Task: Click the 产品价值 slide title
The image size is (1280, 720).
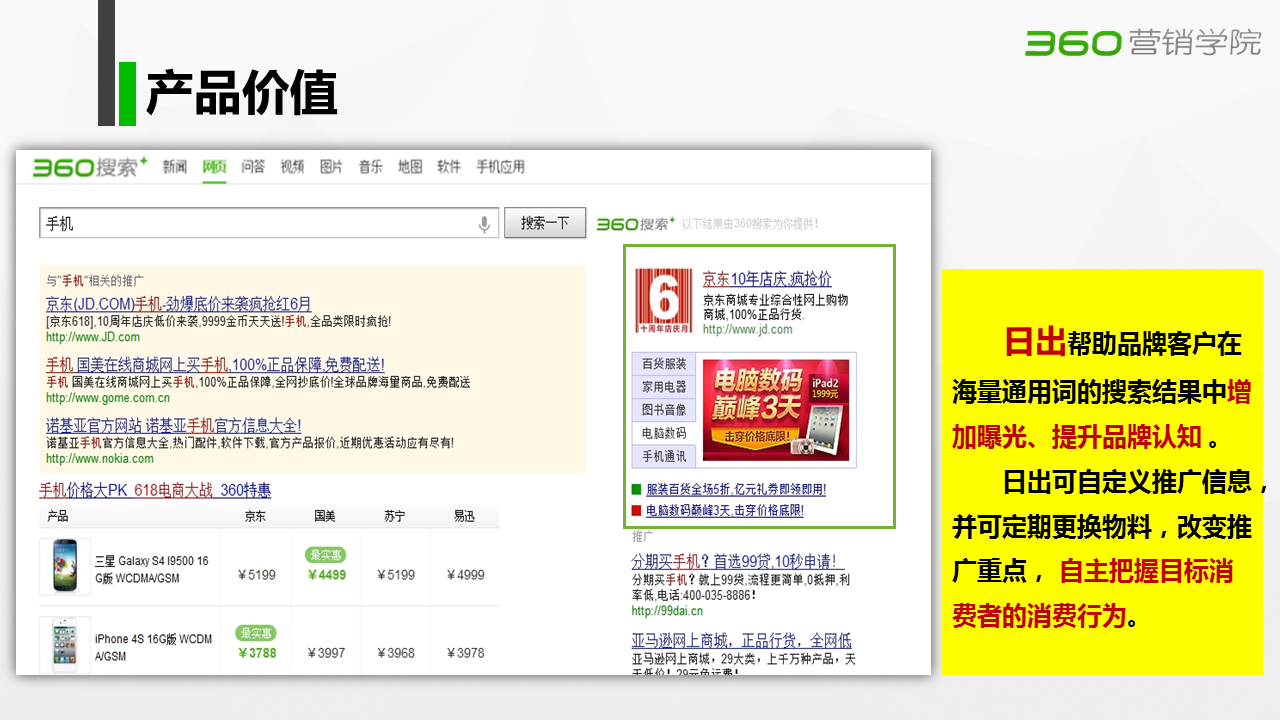Action: (241, 94)
